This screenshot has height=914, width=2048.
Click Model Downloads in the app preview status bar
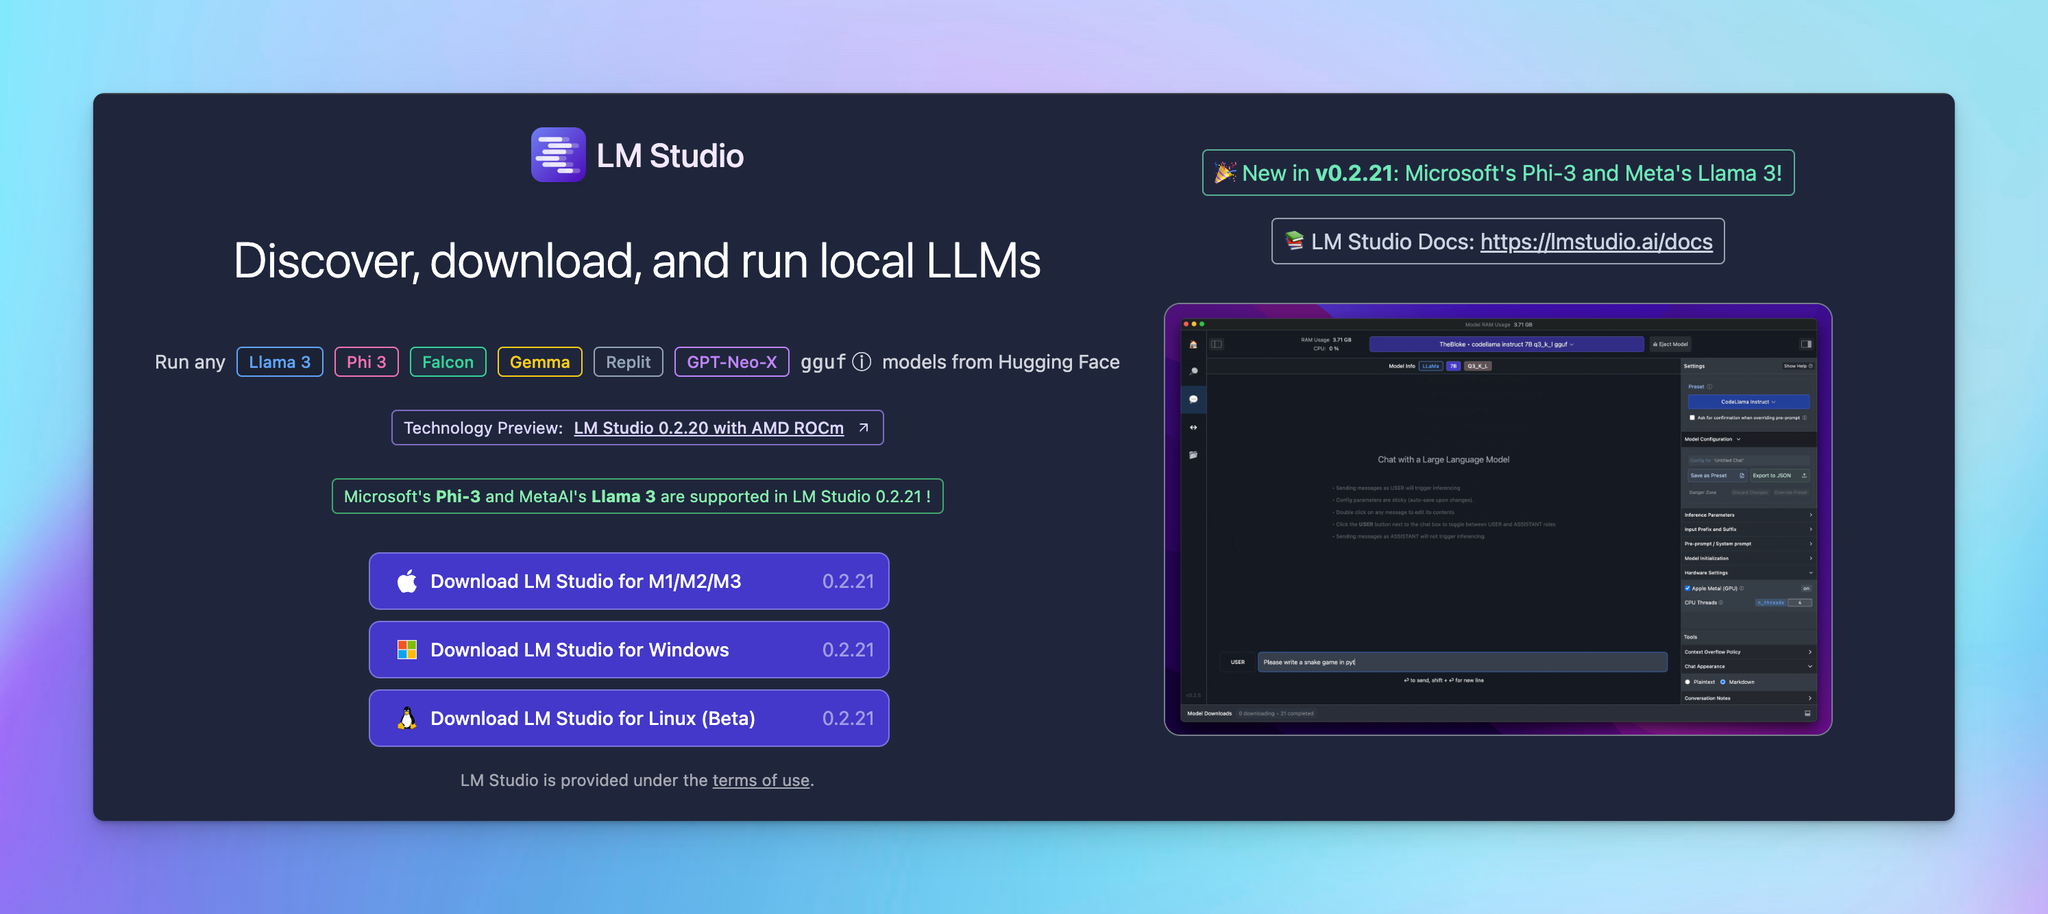[1209, 714]
